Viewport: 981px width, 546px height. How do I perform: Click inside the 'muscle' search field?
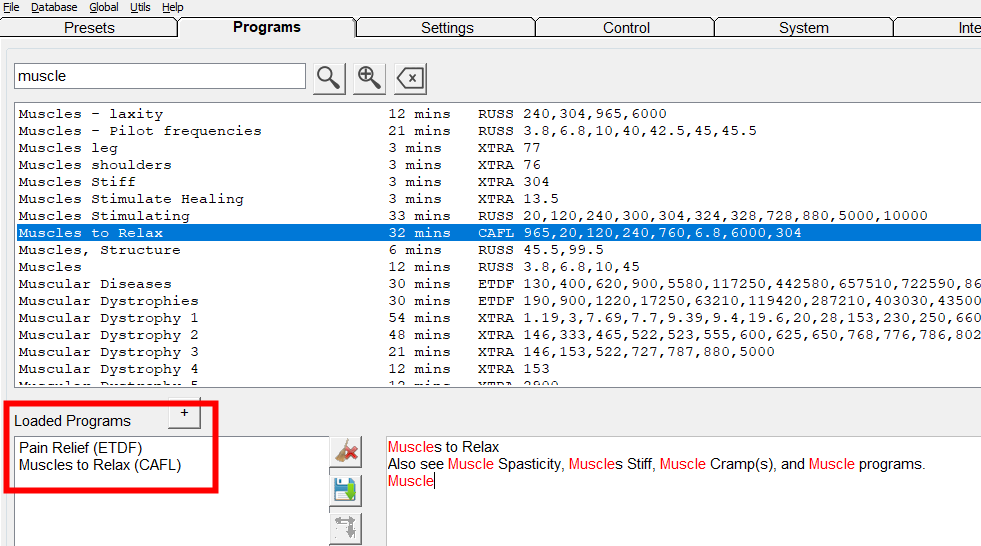pyautogui.click(x=159, y=76)
